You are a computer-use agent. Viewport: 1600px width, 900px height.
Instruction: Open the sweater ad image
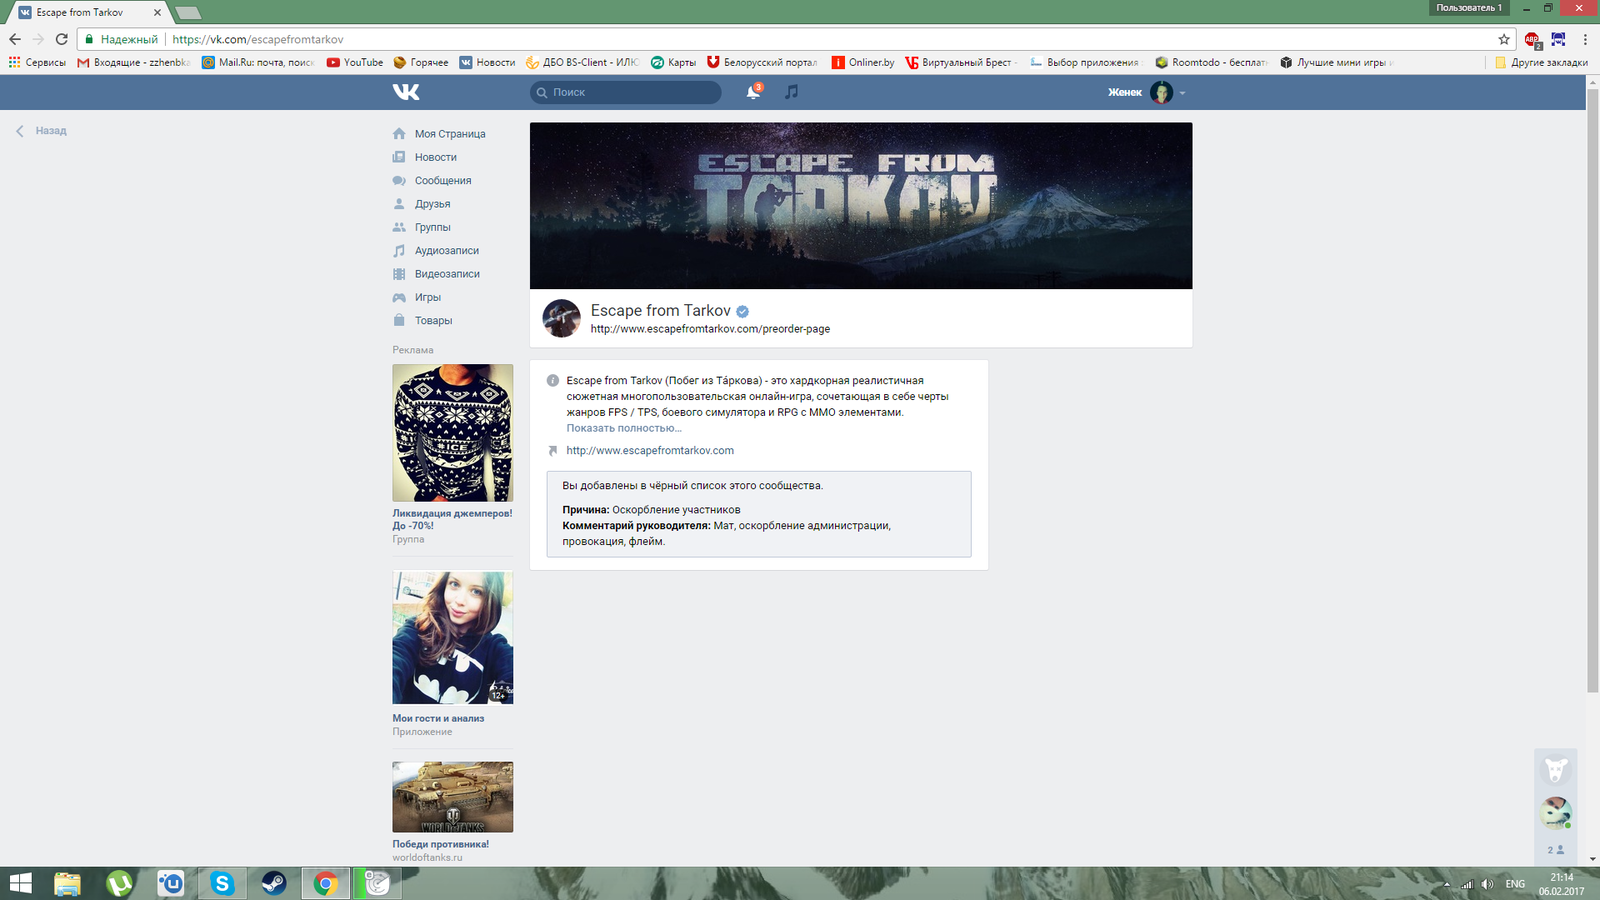coord(452,433)
